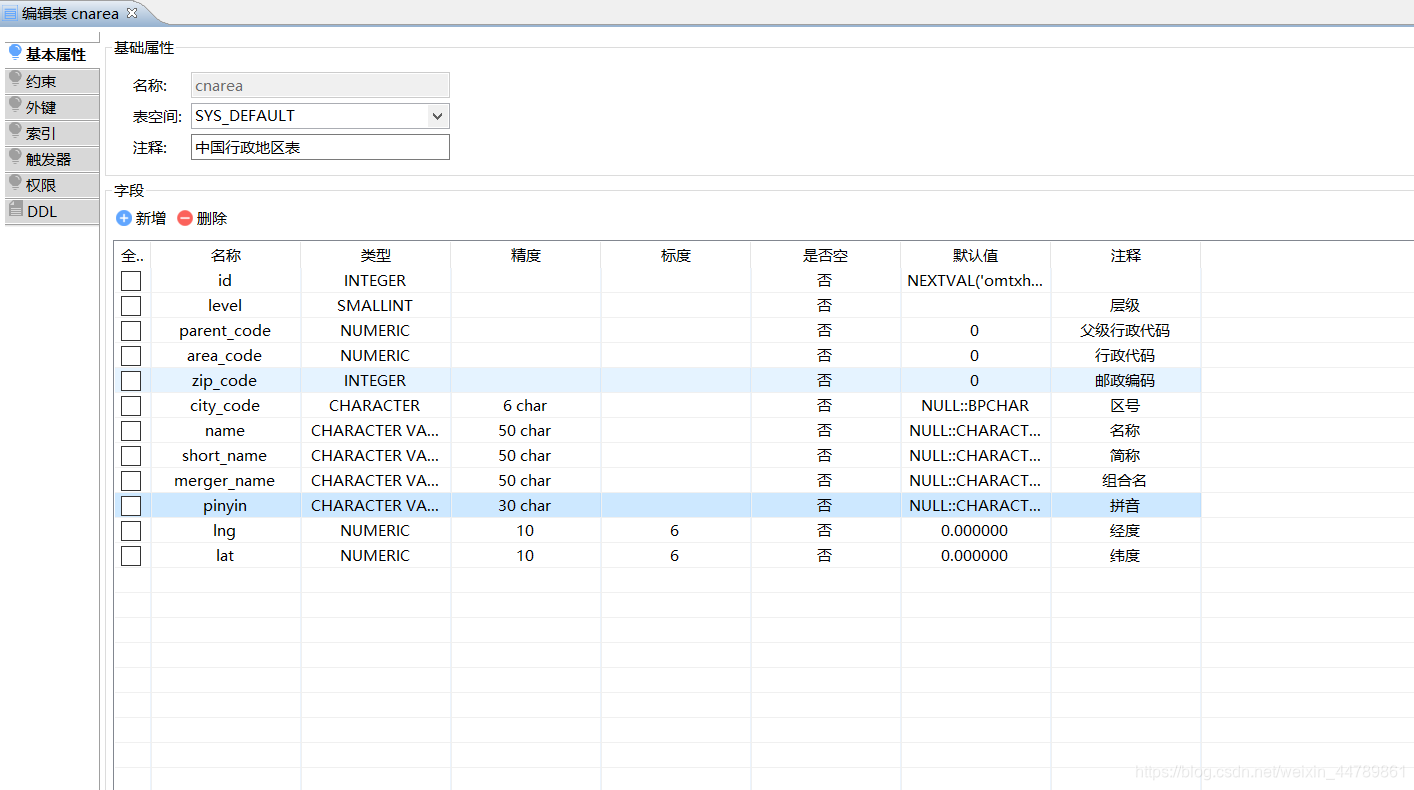Open the 基本属性 section tab

pyautogui.click(x=52, y=54)
